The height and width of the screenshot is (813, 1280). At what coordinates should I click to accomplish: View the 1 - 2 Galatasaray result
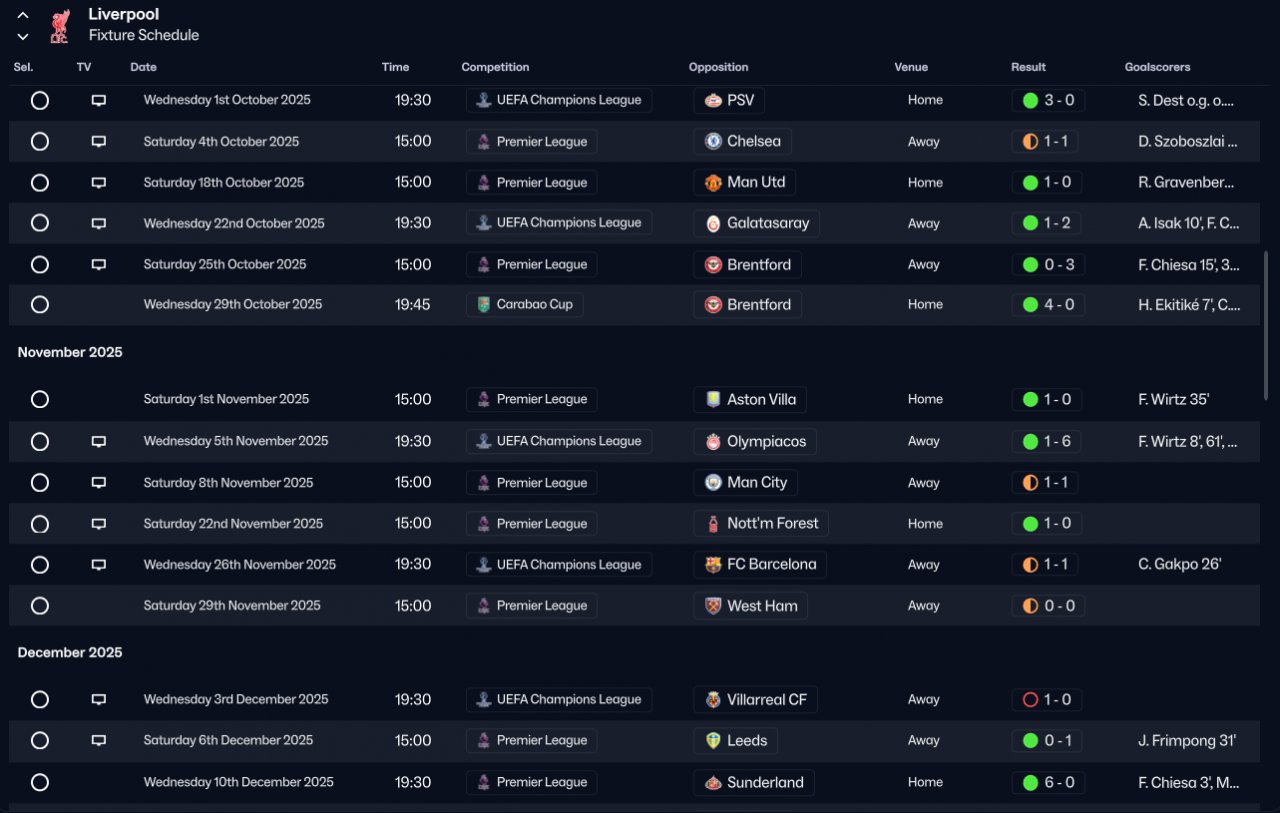(x=1048, y=224)
